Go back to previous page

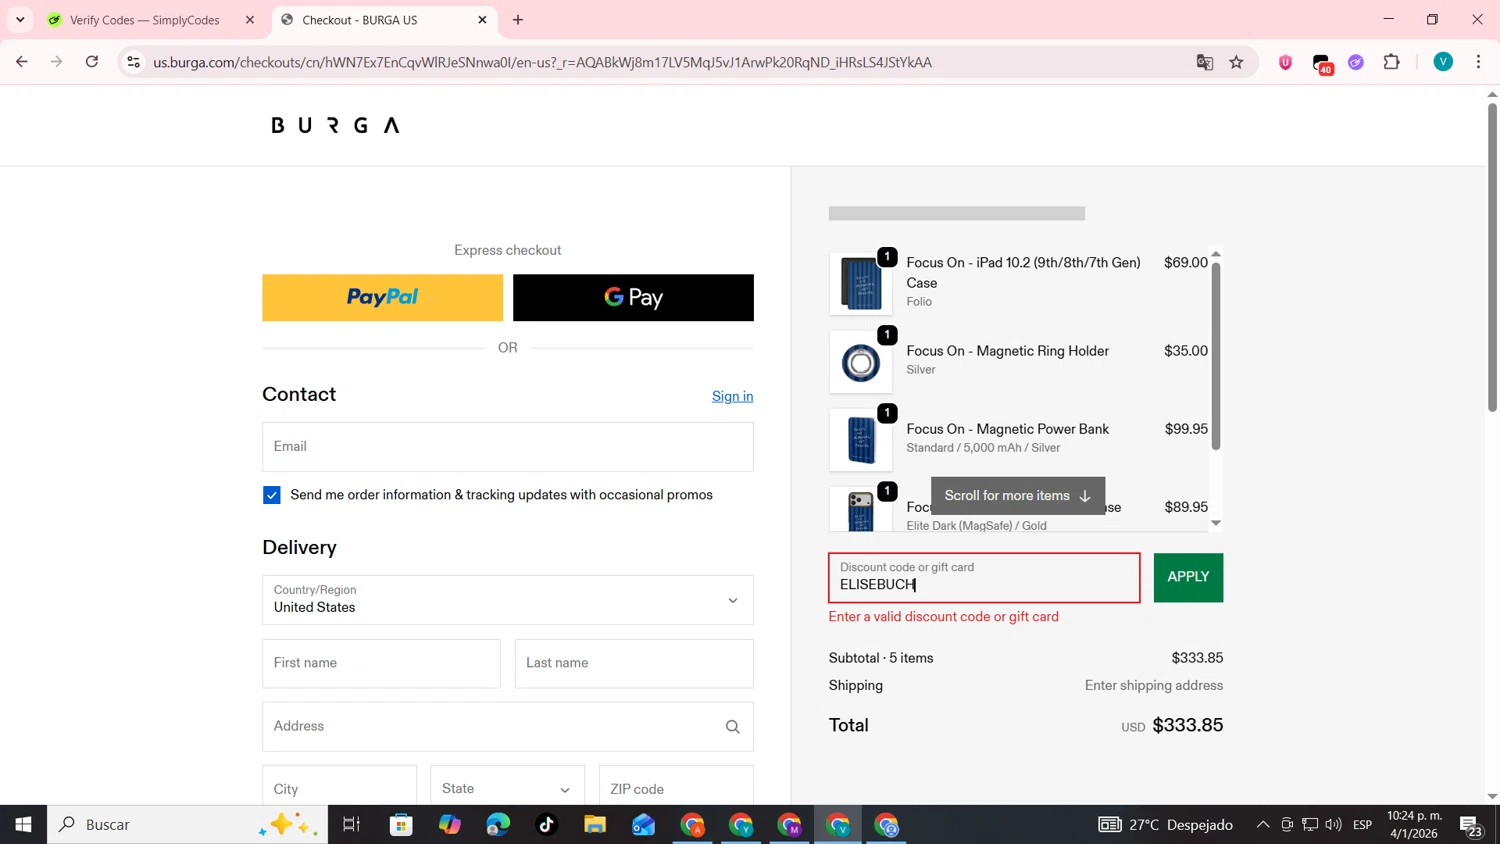(21, 62)
